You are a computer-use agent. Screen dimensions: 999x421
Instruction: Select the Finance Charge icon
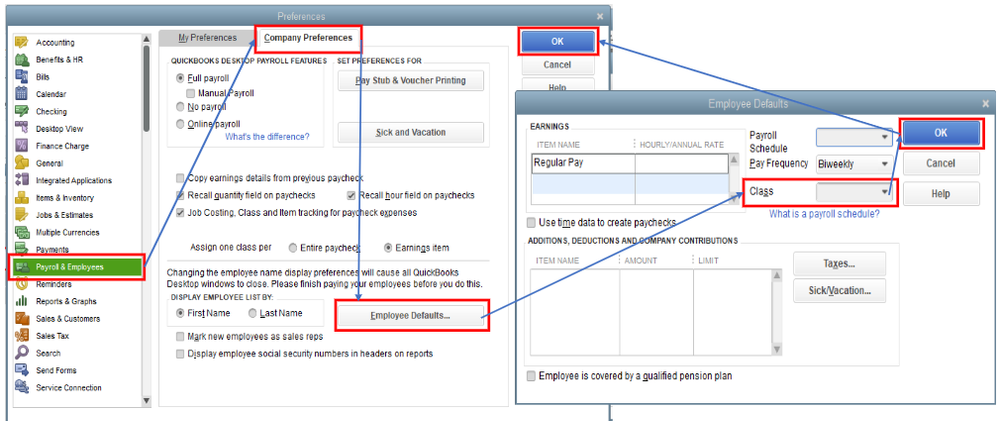(x=22, y=146)
